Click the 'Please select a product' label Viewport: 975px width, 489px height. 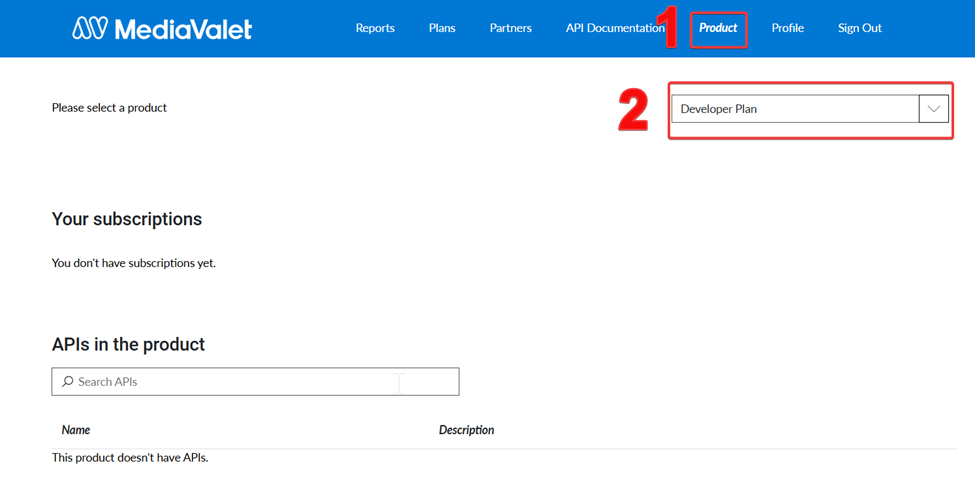pyautogui.click(x=109, y=108)
